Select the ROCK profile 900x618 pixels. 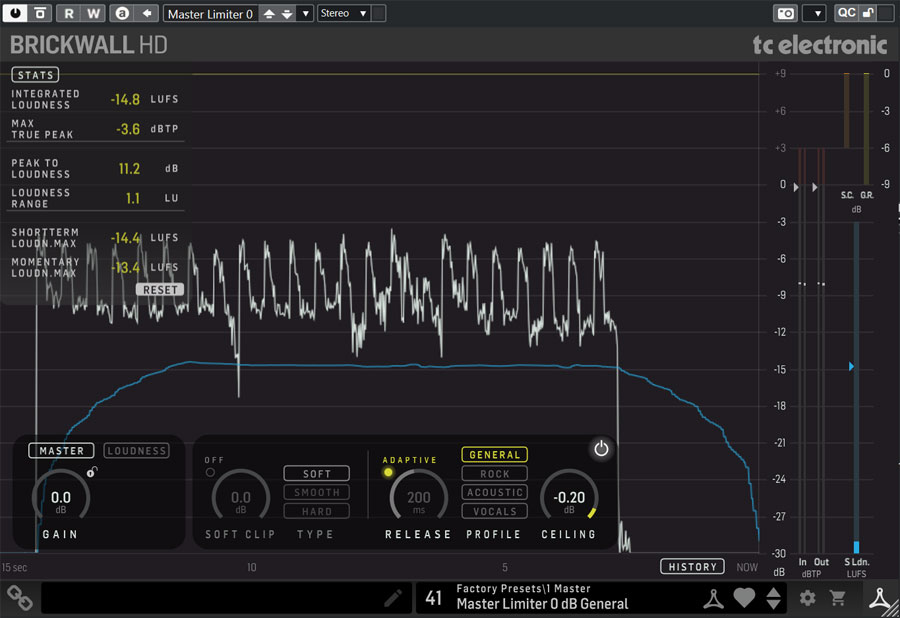pos(494,473)
